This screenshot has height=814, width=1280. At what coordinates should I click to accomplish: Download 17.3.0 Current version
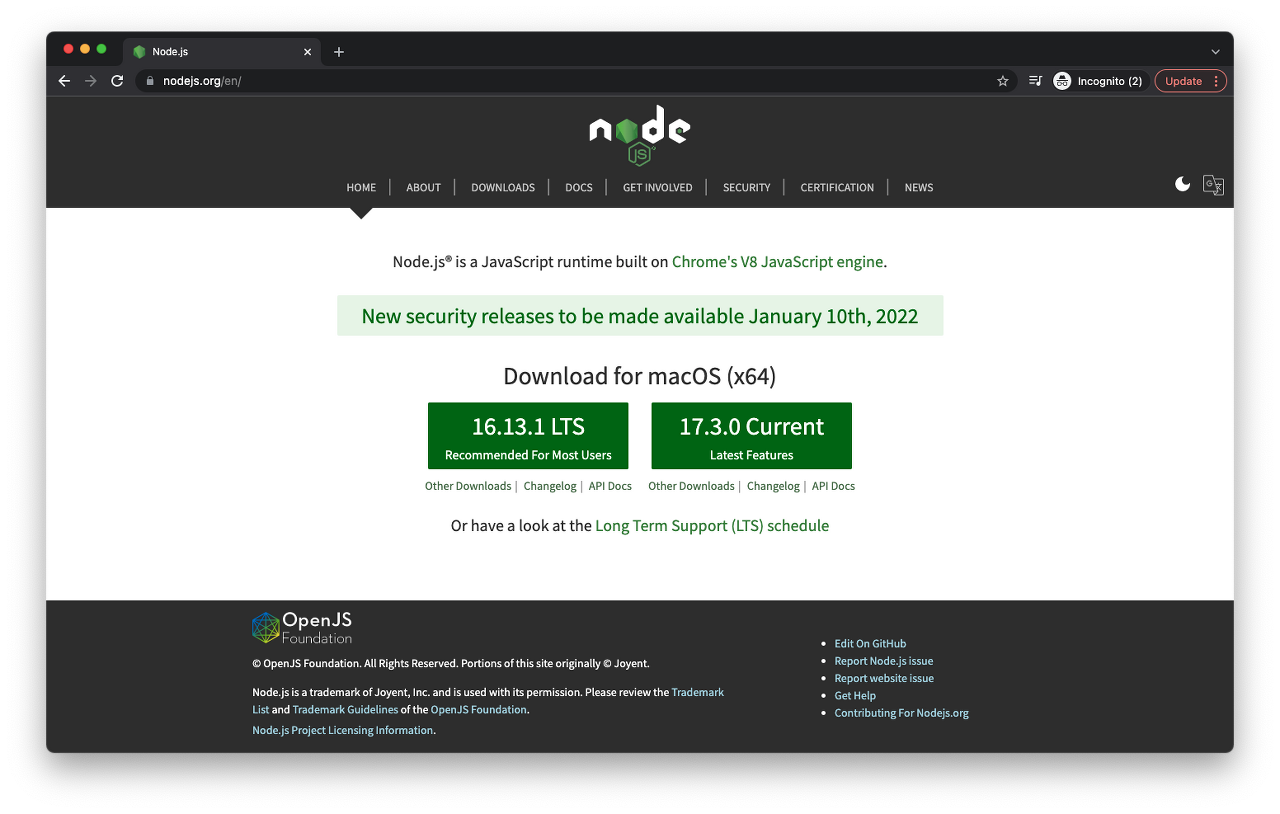[752, 436]
